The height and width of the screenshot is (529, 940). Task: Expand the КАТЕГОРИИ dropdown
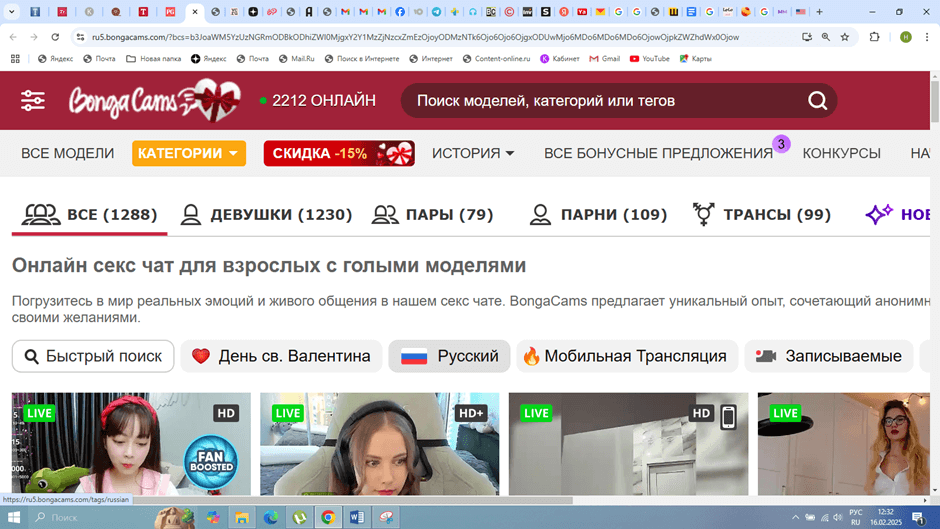pos(189,154)
